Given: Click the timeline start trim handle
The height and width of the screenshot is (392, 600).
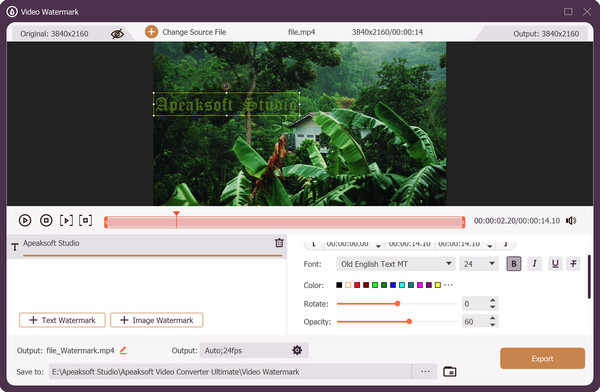Looking at the screenshot, I should [x=106, y=222].
